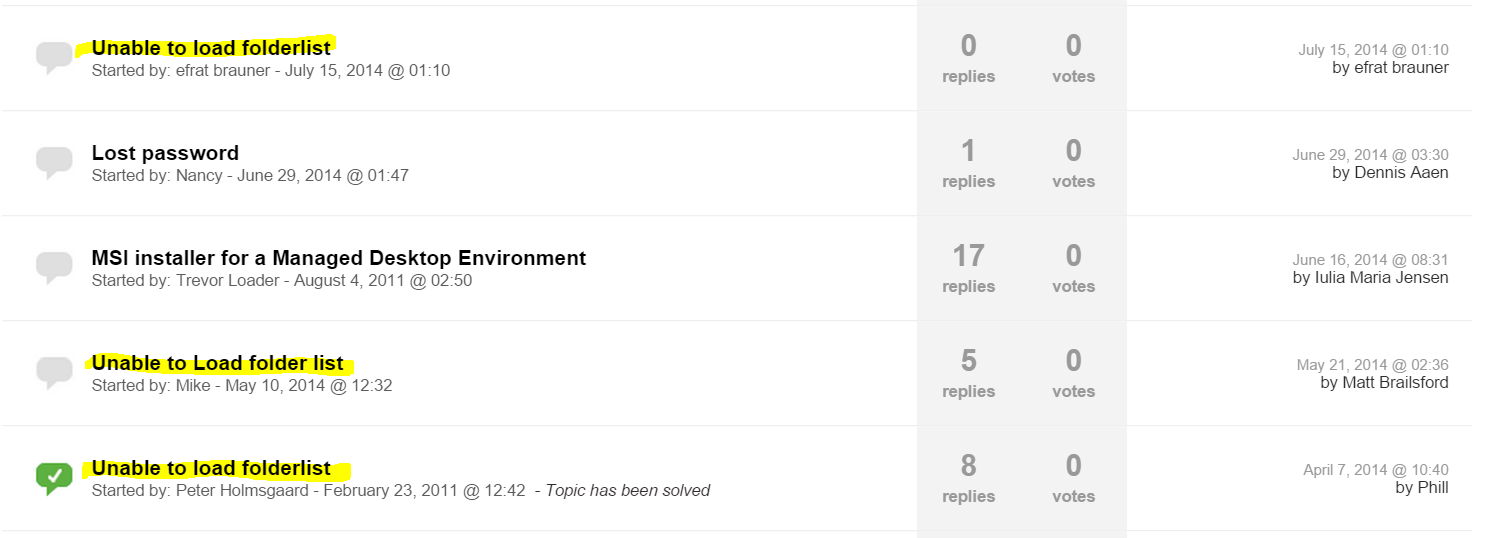The image size is (1492, 538).
Task: Click last post author Dennis Aaen
Action: click(x=1399, y=173)
